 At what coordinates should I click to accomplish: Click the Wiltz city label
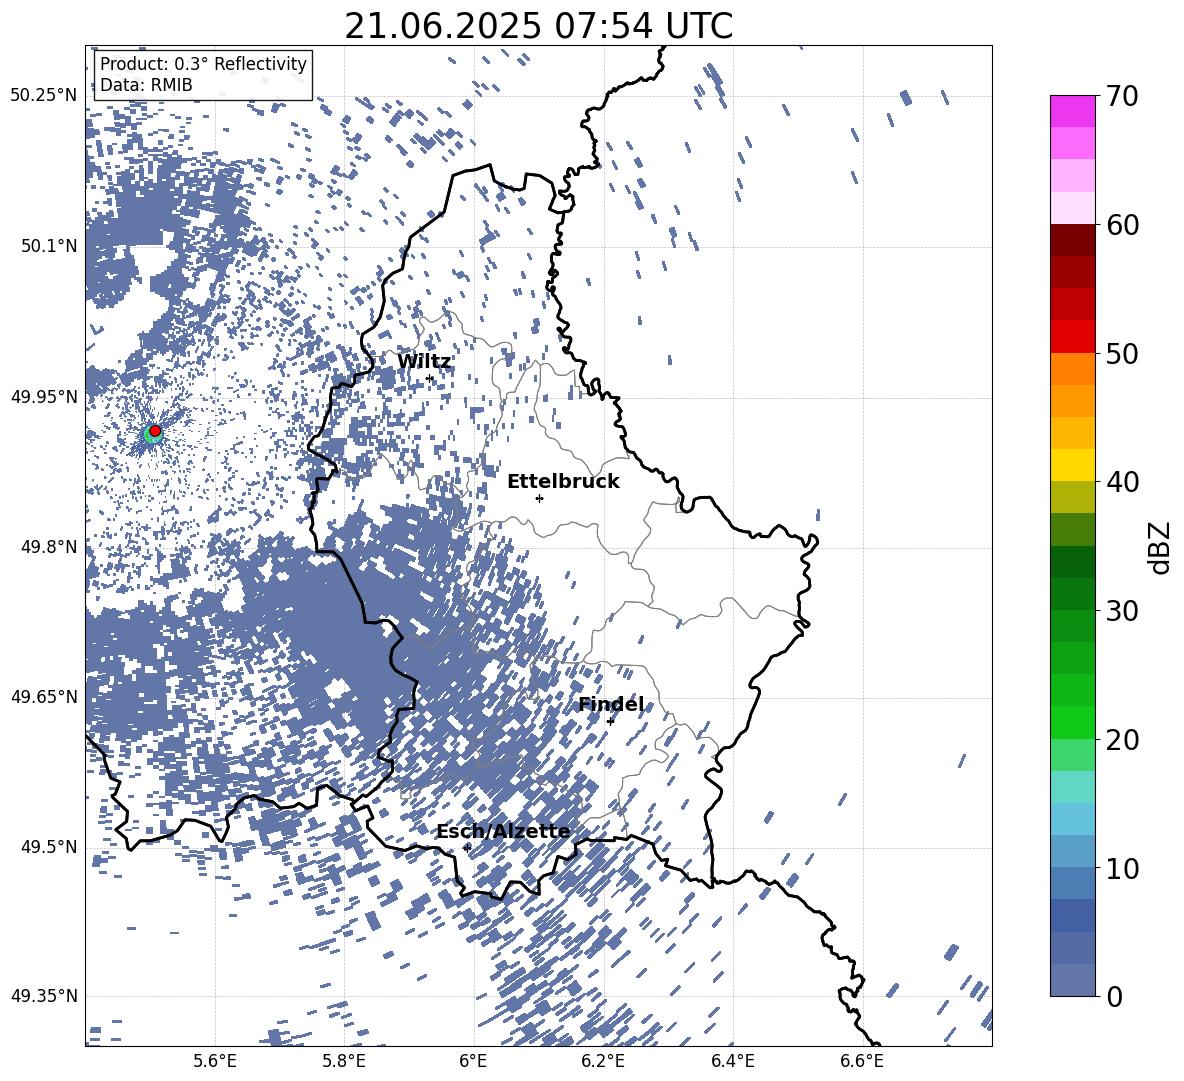[424, 361]
